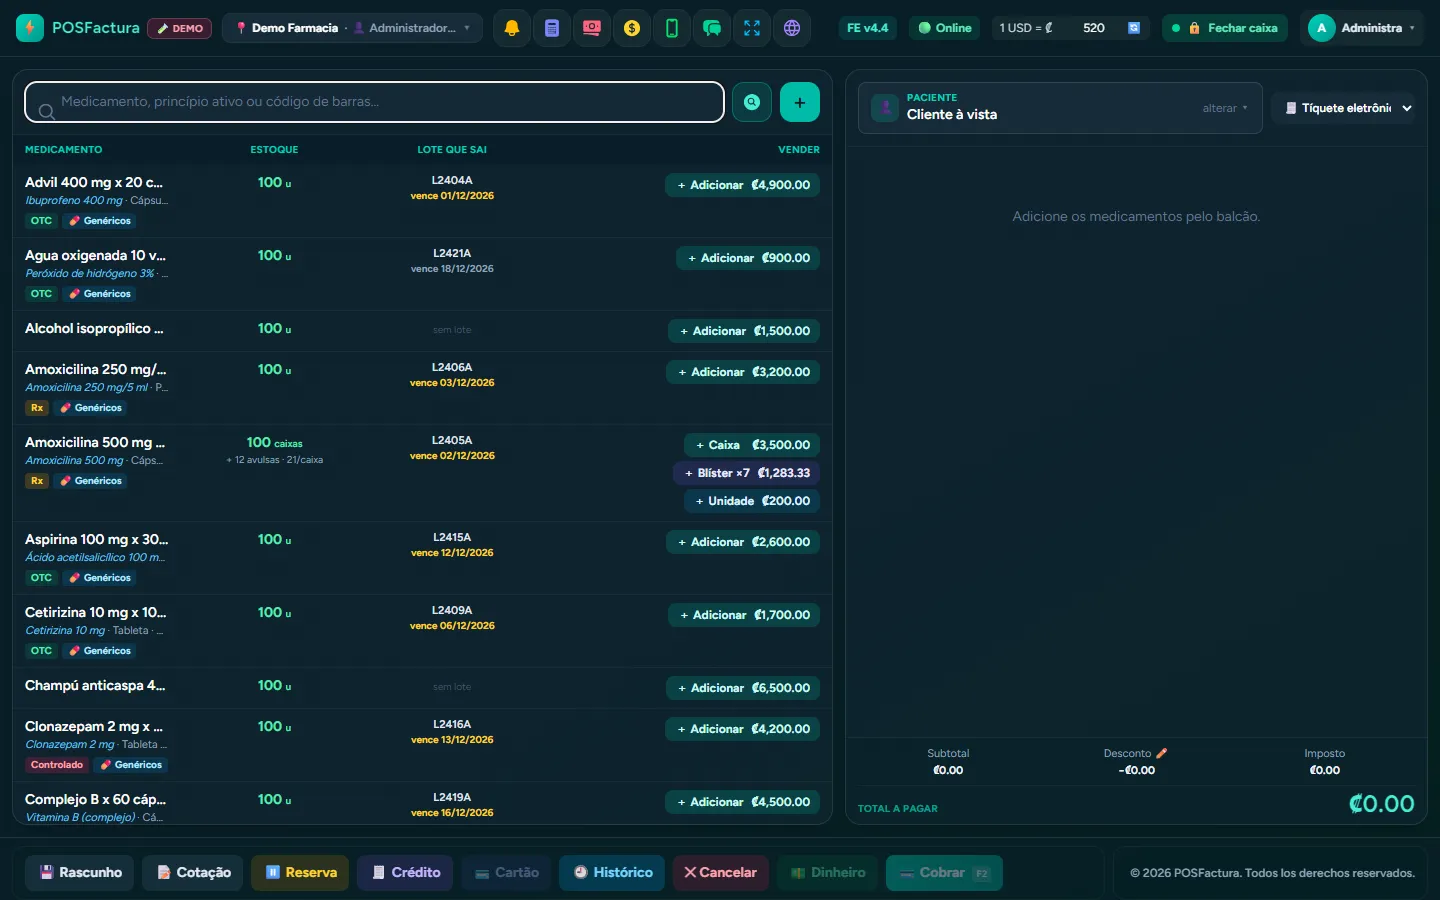Screen dimensions: 1440x900
Task: Open the language globe icon
Action: click(x=792, y=28)
